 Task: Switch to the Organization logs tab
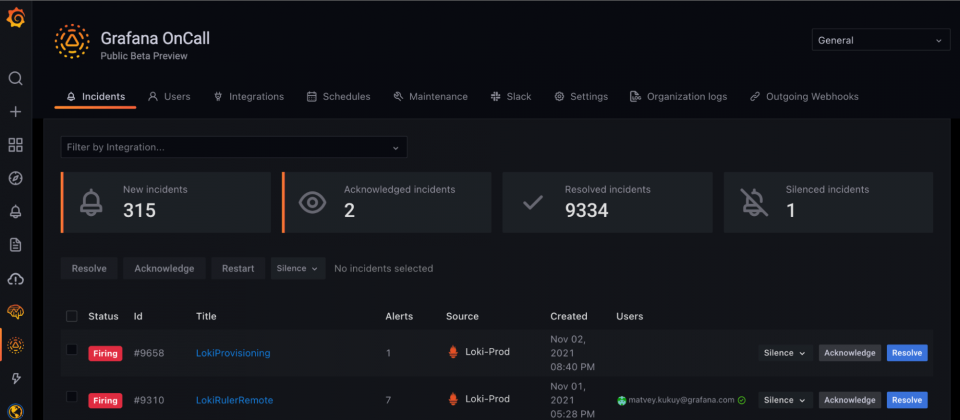[x=678, y=97]
